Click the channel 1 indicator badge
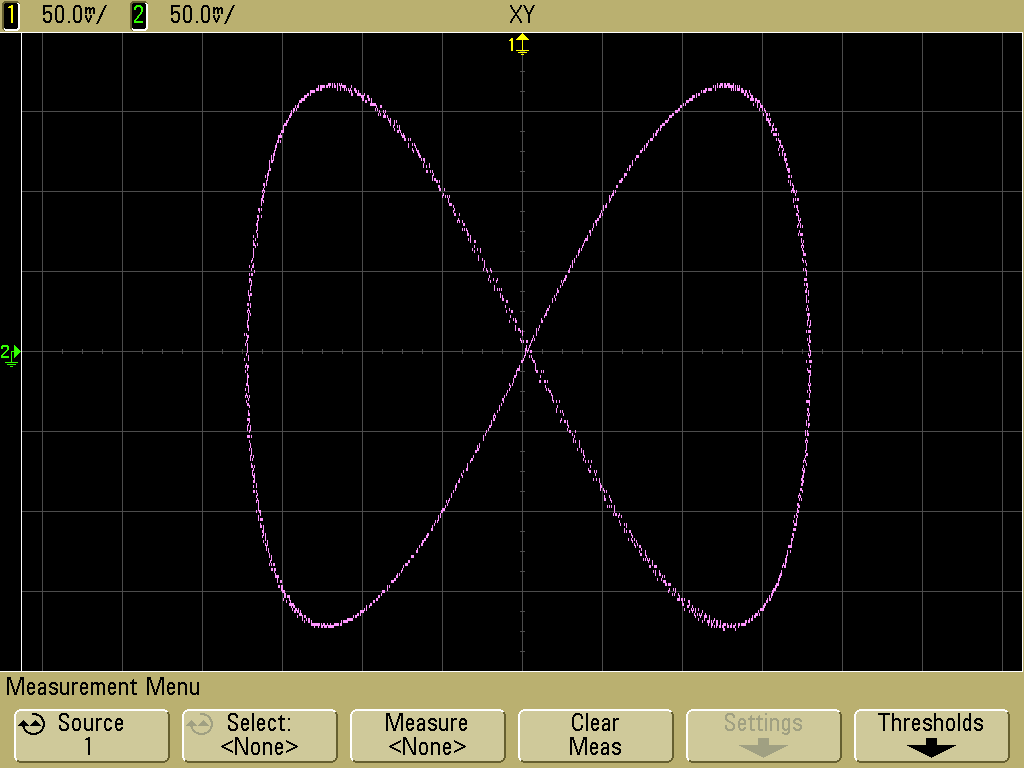 (x=10, y=15)
